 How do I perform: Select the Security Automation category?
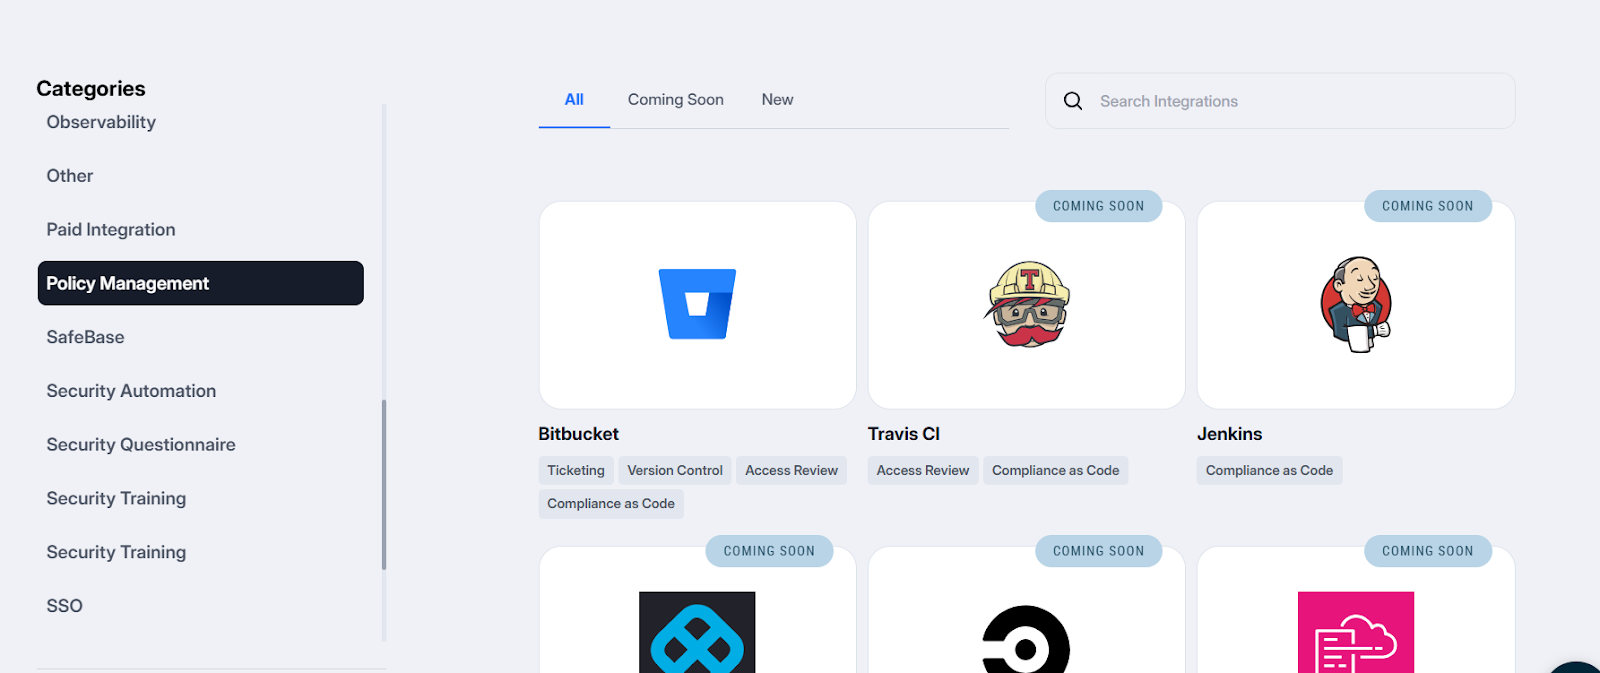(131, 391)
